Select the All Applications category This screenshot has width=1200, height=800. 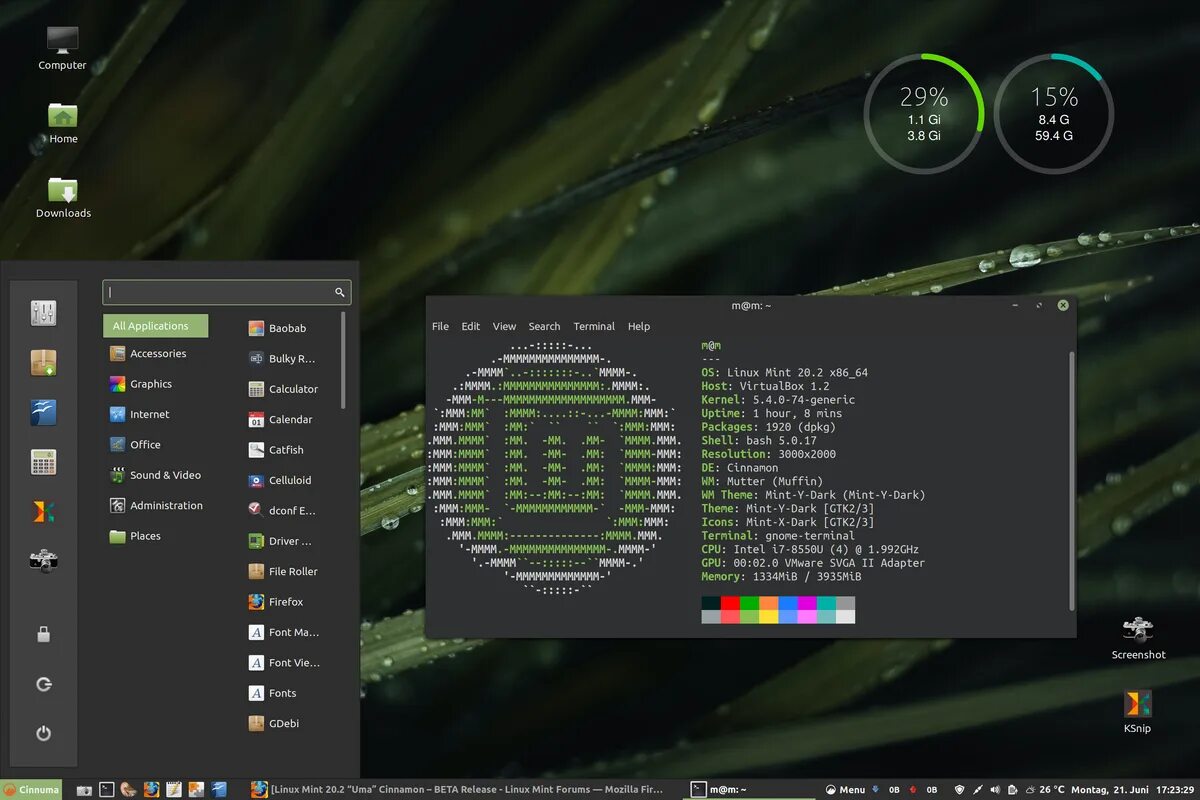point(156,326)
